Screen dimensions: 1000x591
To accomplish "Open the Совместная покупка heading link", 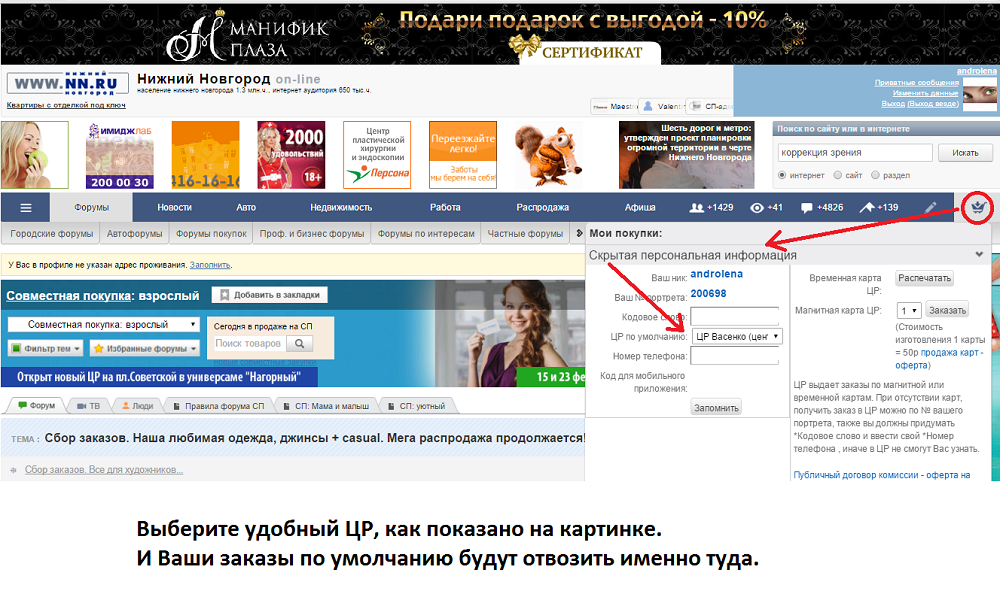I will click(69, 296).
